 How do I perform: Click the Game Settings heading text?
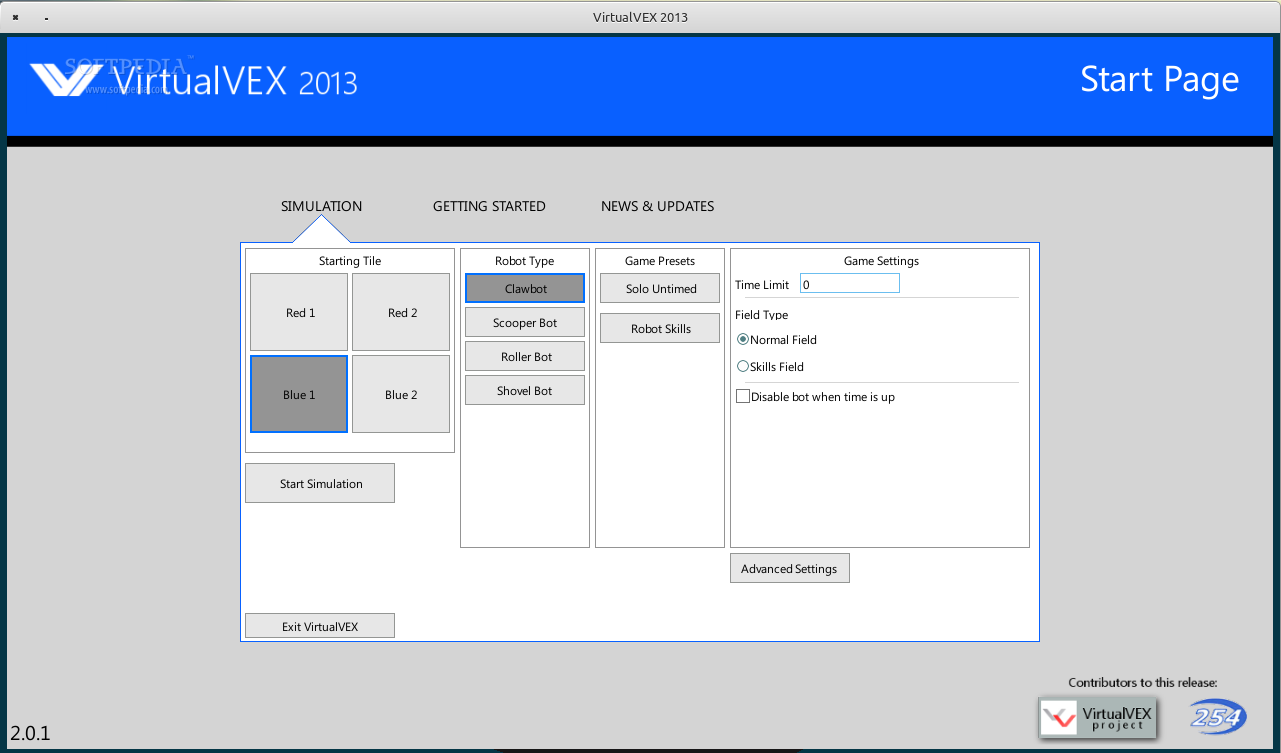[881, 261]
